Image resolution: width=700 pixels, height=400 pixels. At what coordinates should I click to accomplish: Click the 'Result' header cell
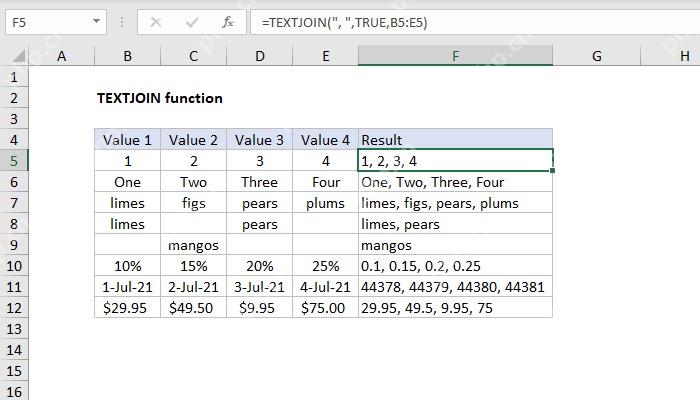click(455, 140)
